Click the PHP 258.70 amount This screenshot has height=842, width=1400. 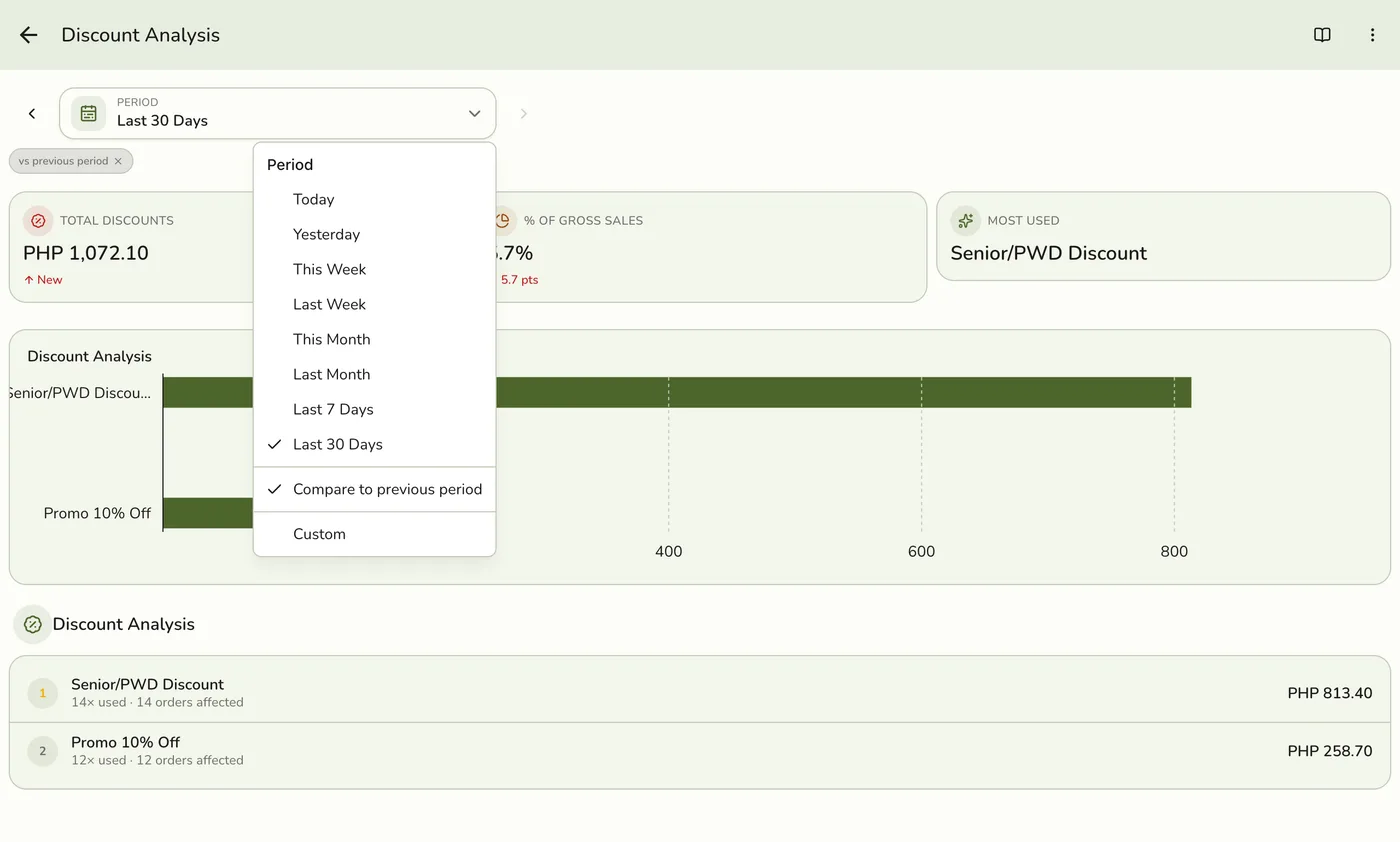tap(1329, 752)
